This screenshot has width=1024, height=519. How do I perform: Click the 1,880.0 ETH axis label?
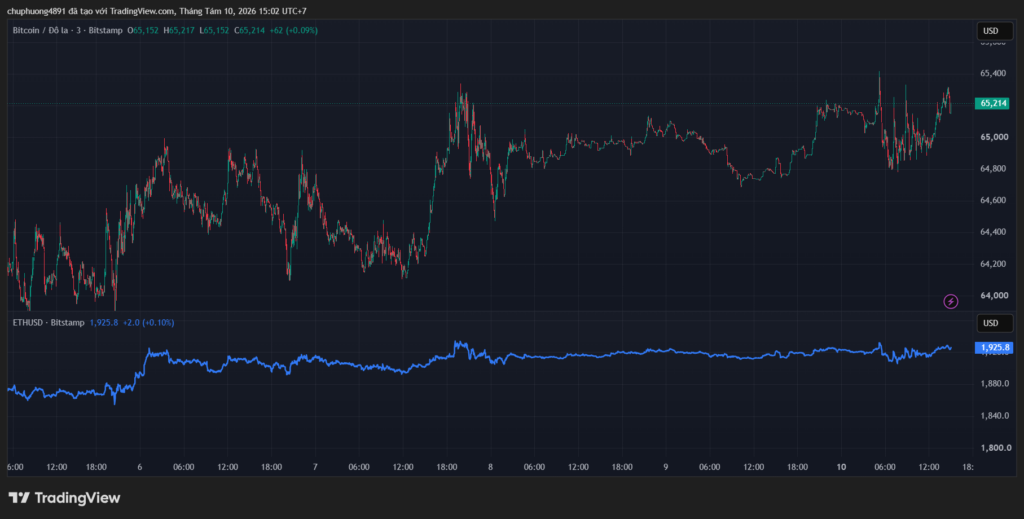995,384
